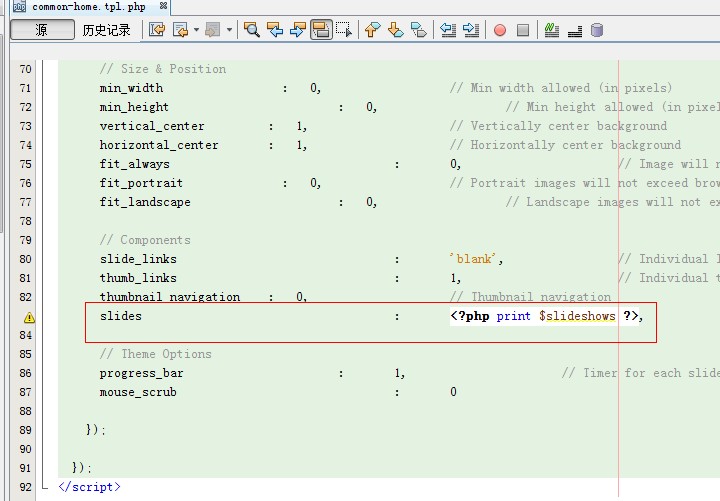Click the Toggle Bookmark icon
Viewport: 720px width, 501px height.
[418, 30]
